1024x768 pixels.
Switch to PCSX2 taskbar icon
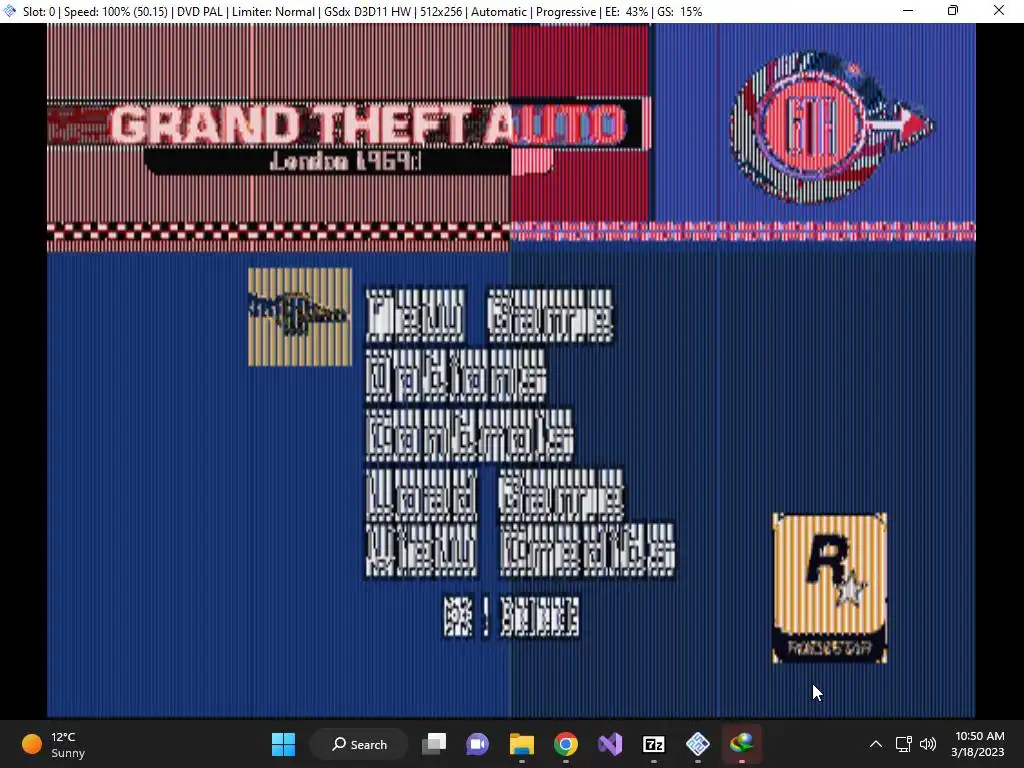point(698,744)
